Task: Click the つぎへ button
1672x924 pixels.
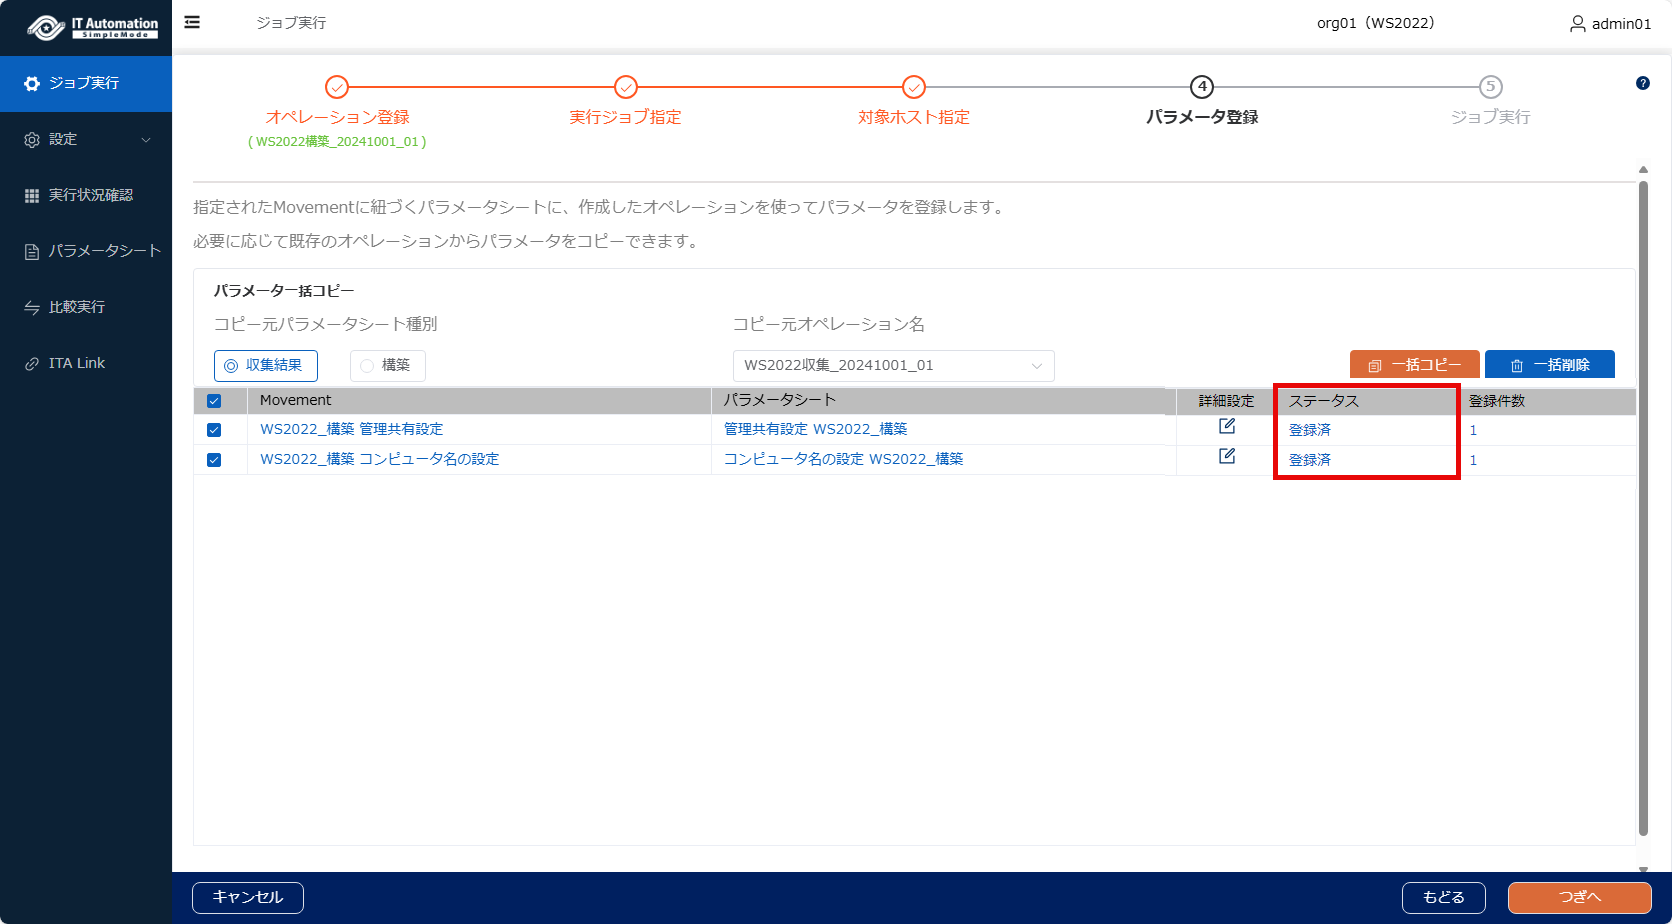Action: (x=1579, y=897)
